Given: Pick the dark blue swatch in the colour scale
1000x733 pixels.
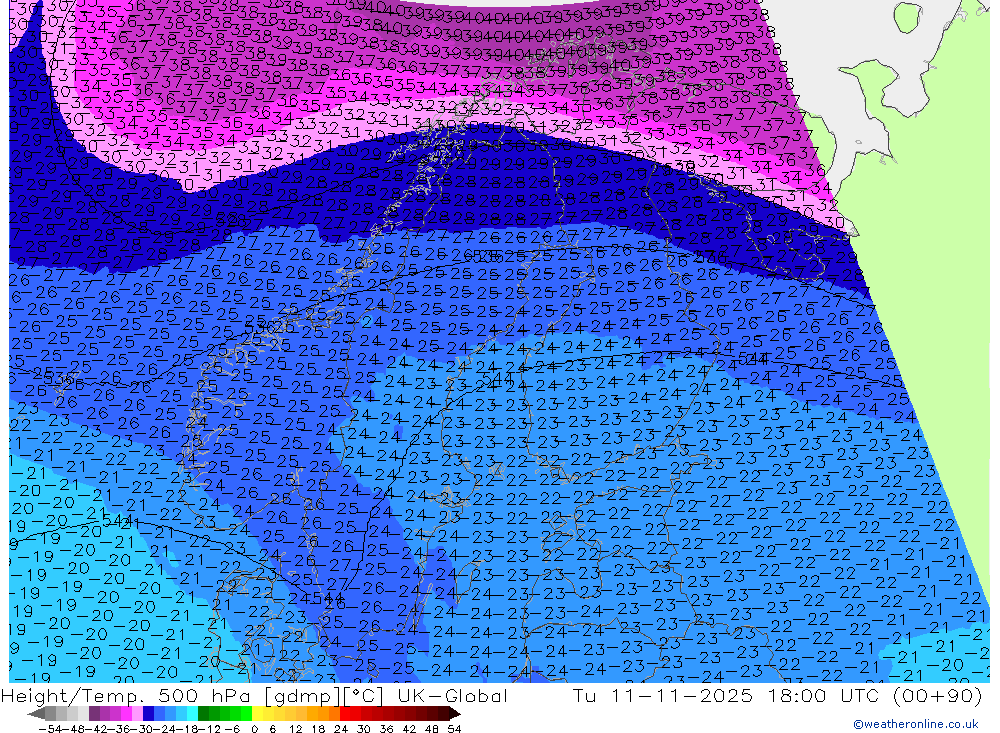Looking at the screenshot, I should pos(148,714).
